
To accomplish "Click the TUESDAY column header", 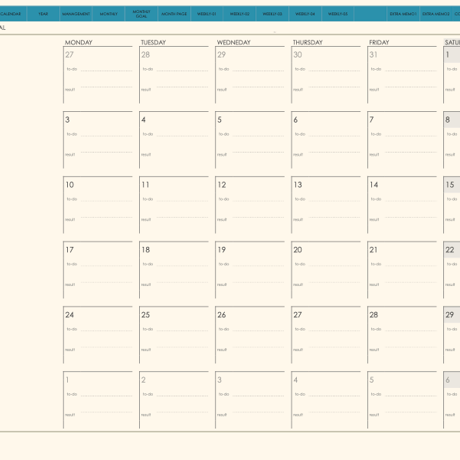I will (x=153, y=42).
